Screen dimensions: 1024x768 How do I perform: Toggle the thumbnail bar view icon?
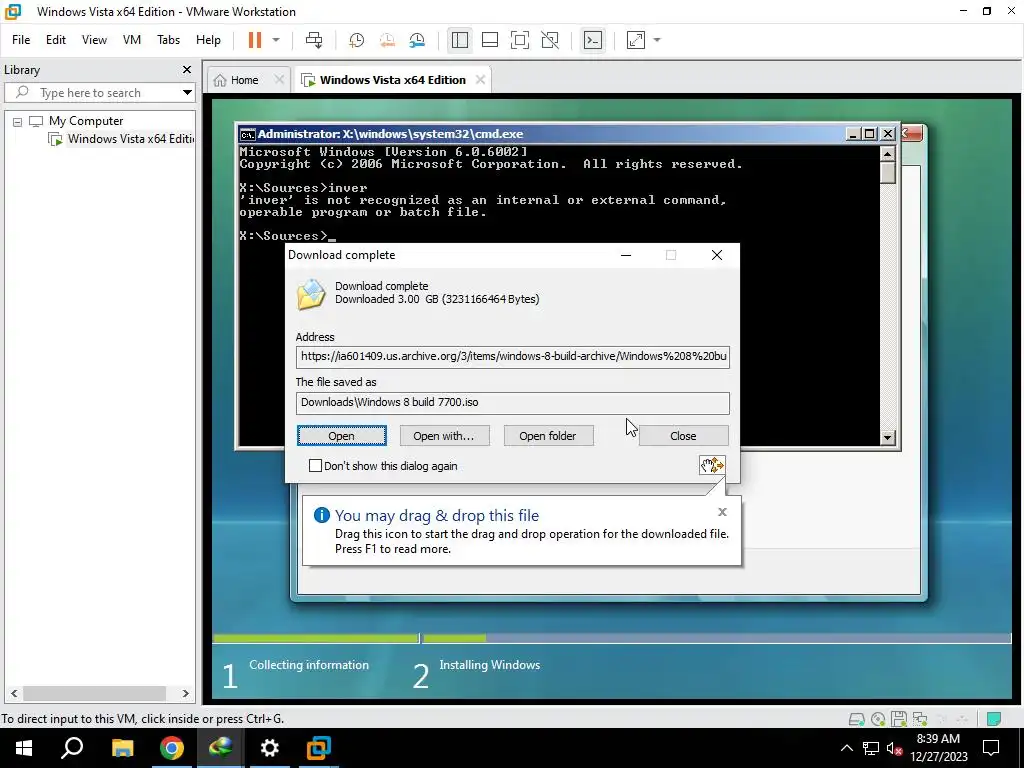tap(490, 40)
